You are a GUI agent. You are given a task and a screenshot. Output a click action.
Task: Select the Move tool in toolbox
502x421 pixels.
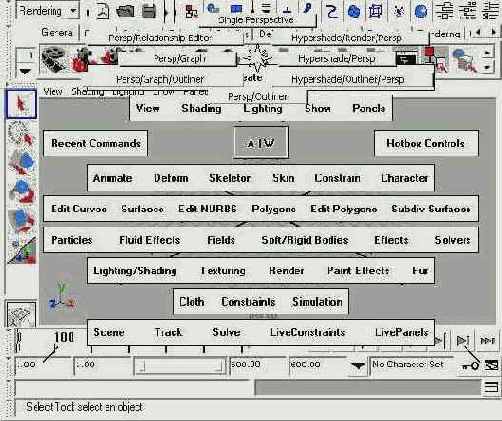[x=22, y=163]
